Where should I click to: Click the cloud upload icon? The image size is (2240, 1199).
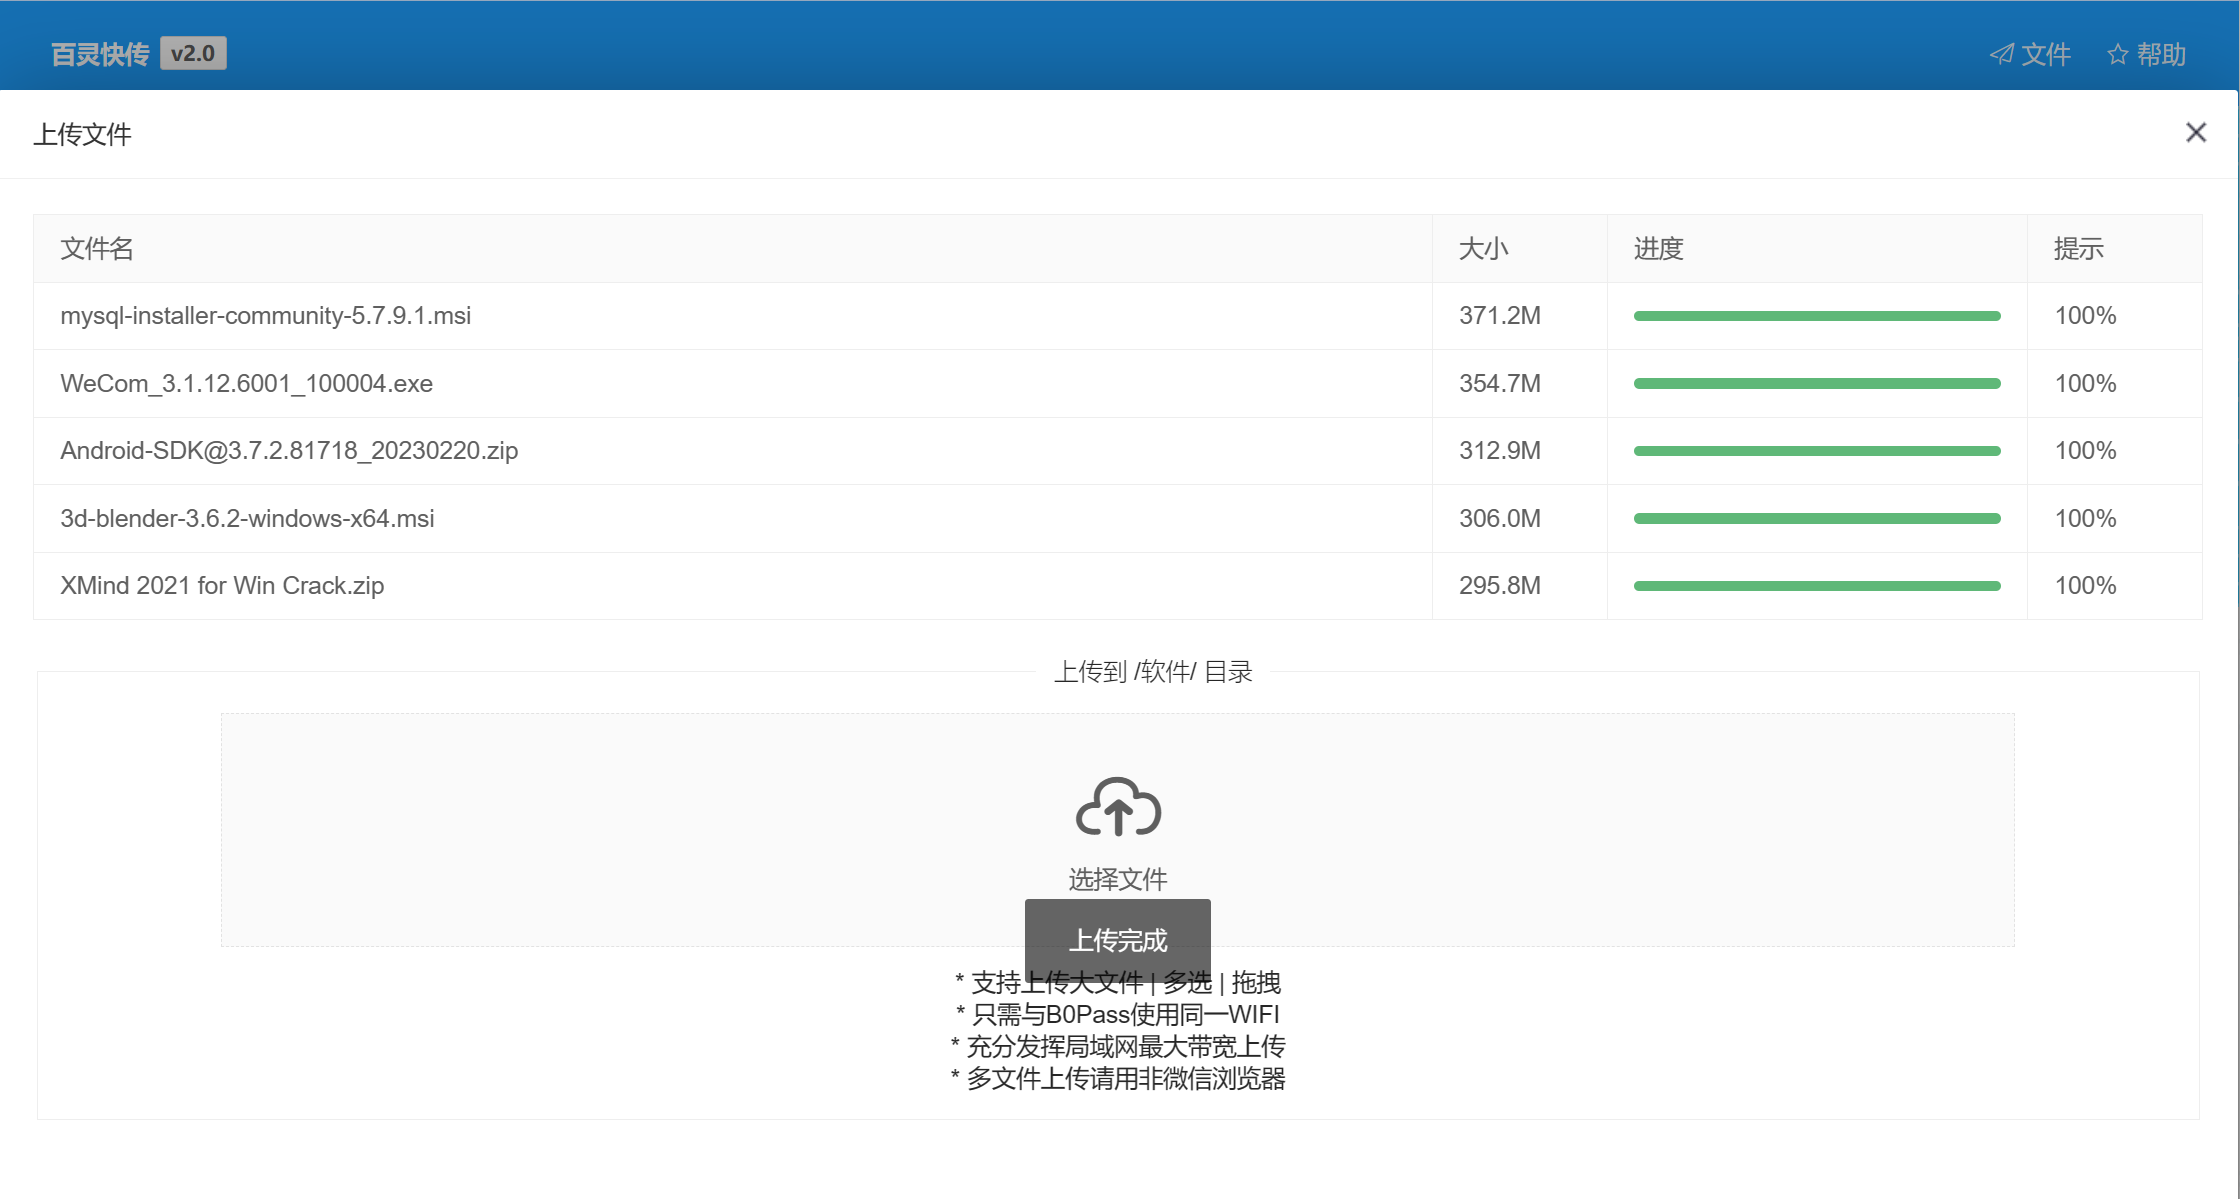point(1118,807)
